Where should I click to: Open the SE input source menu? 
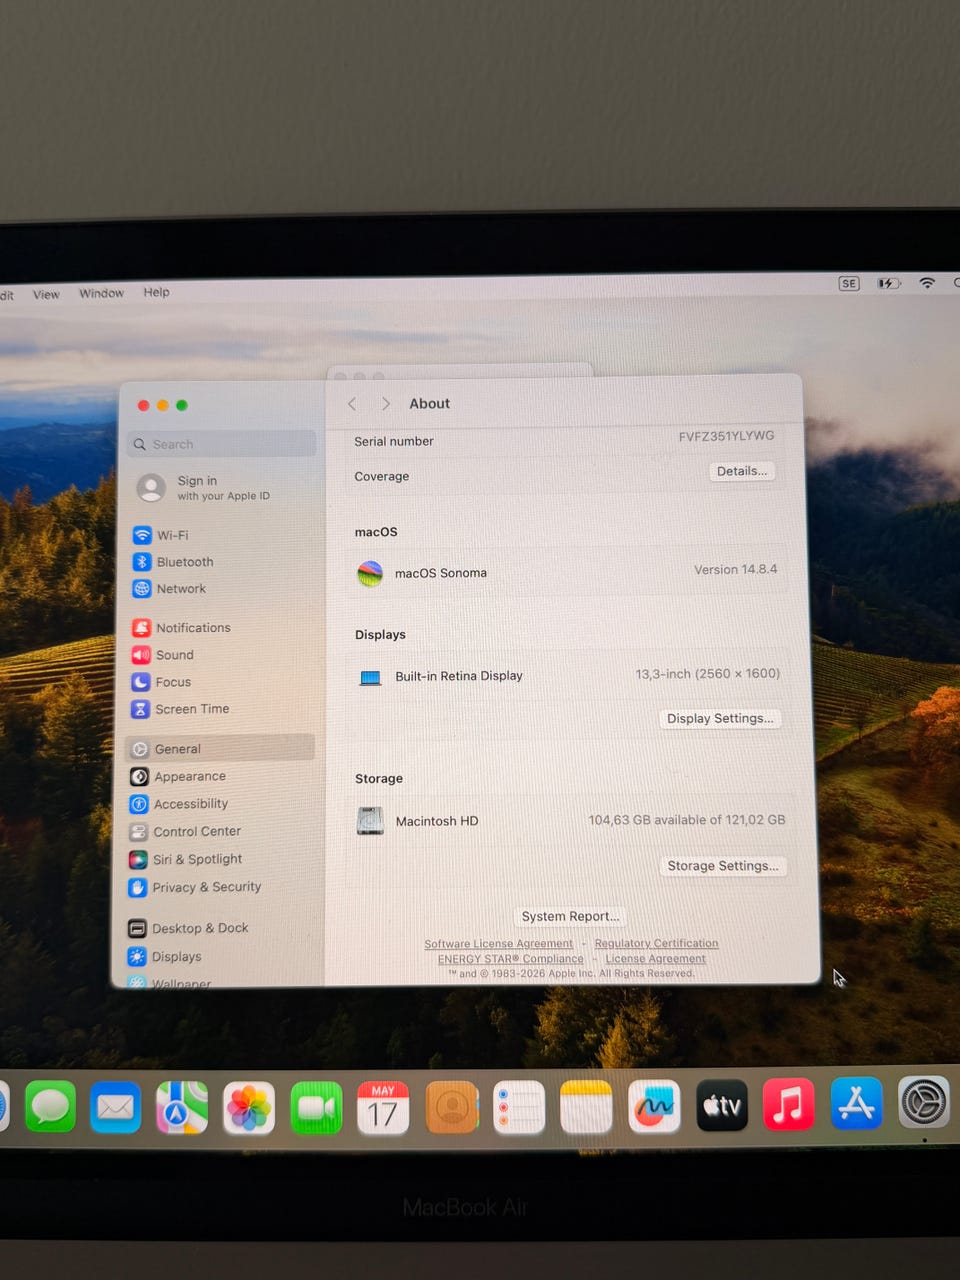pos(849,284)
